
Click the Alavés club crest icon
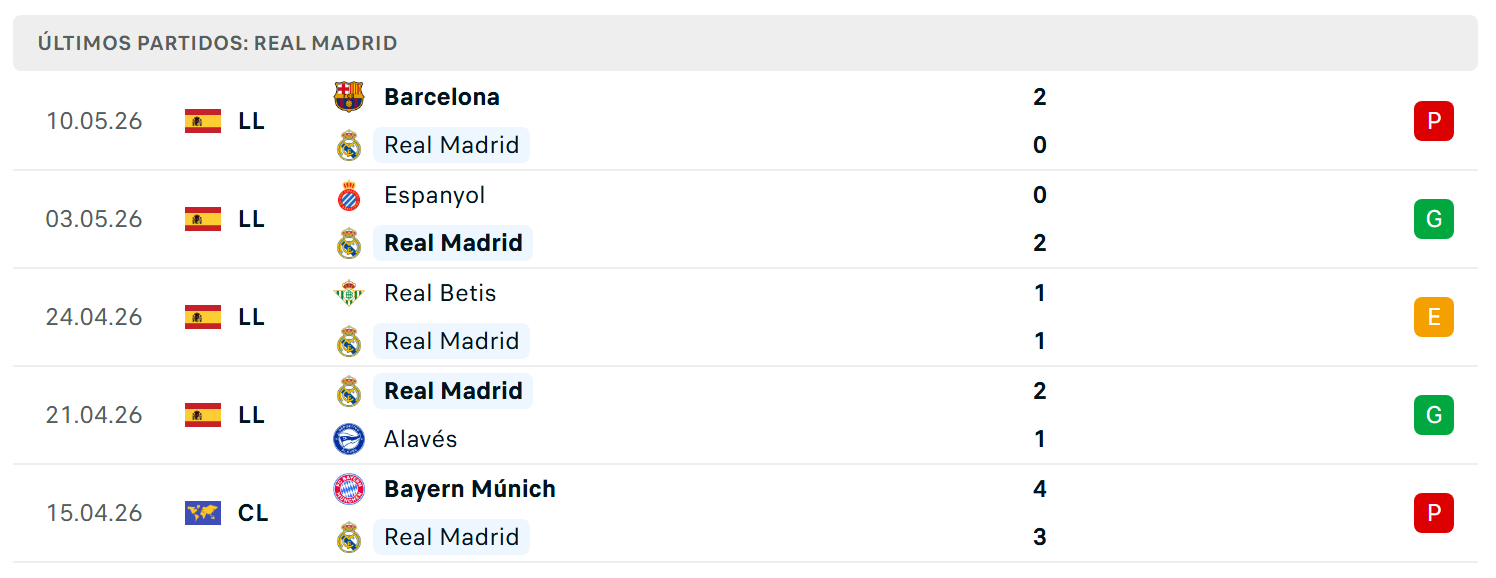[349, 439]
